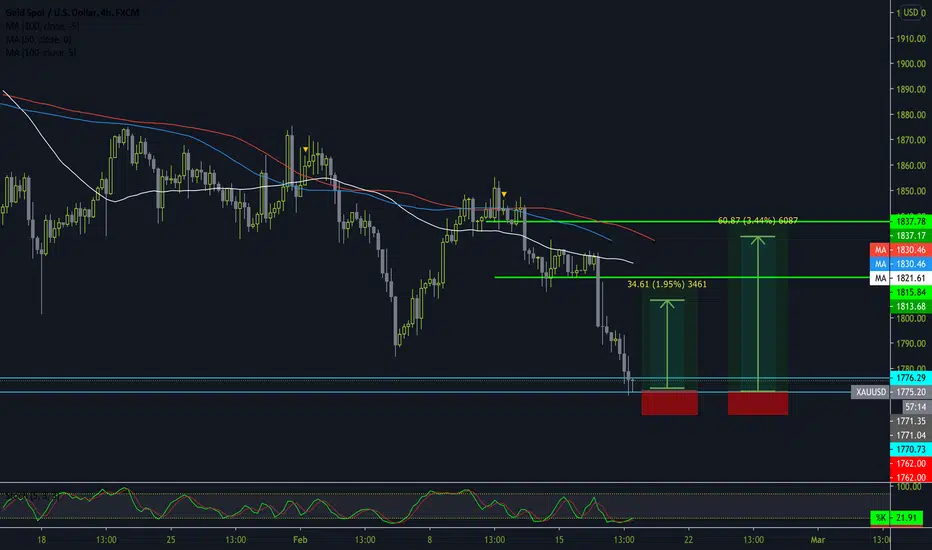
Task: Click the 22 date label on the time axis
Action: pos(688,540)
